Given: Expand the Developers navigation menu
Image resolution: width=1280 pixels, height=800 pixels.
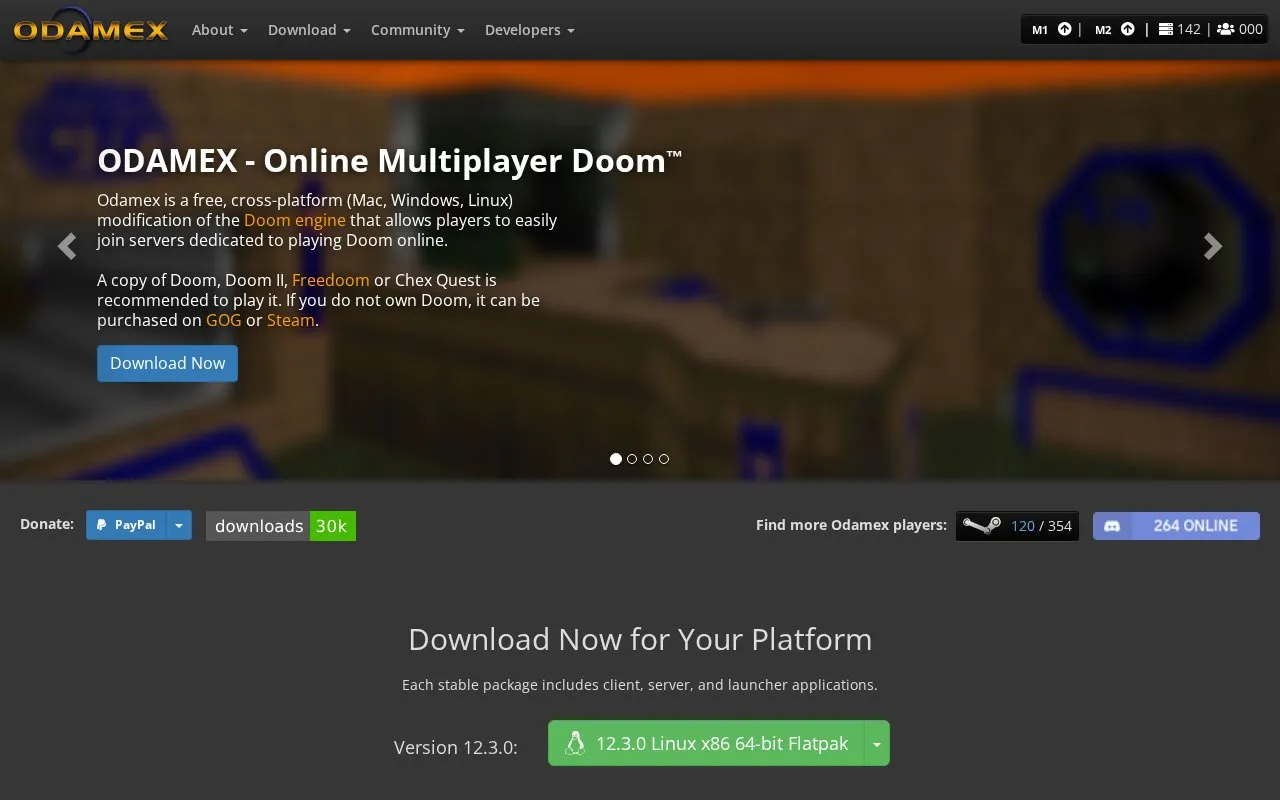Looking at the screenshot, I should coord(530,30).
